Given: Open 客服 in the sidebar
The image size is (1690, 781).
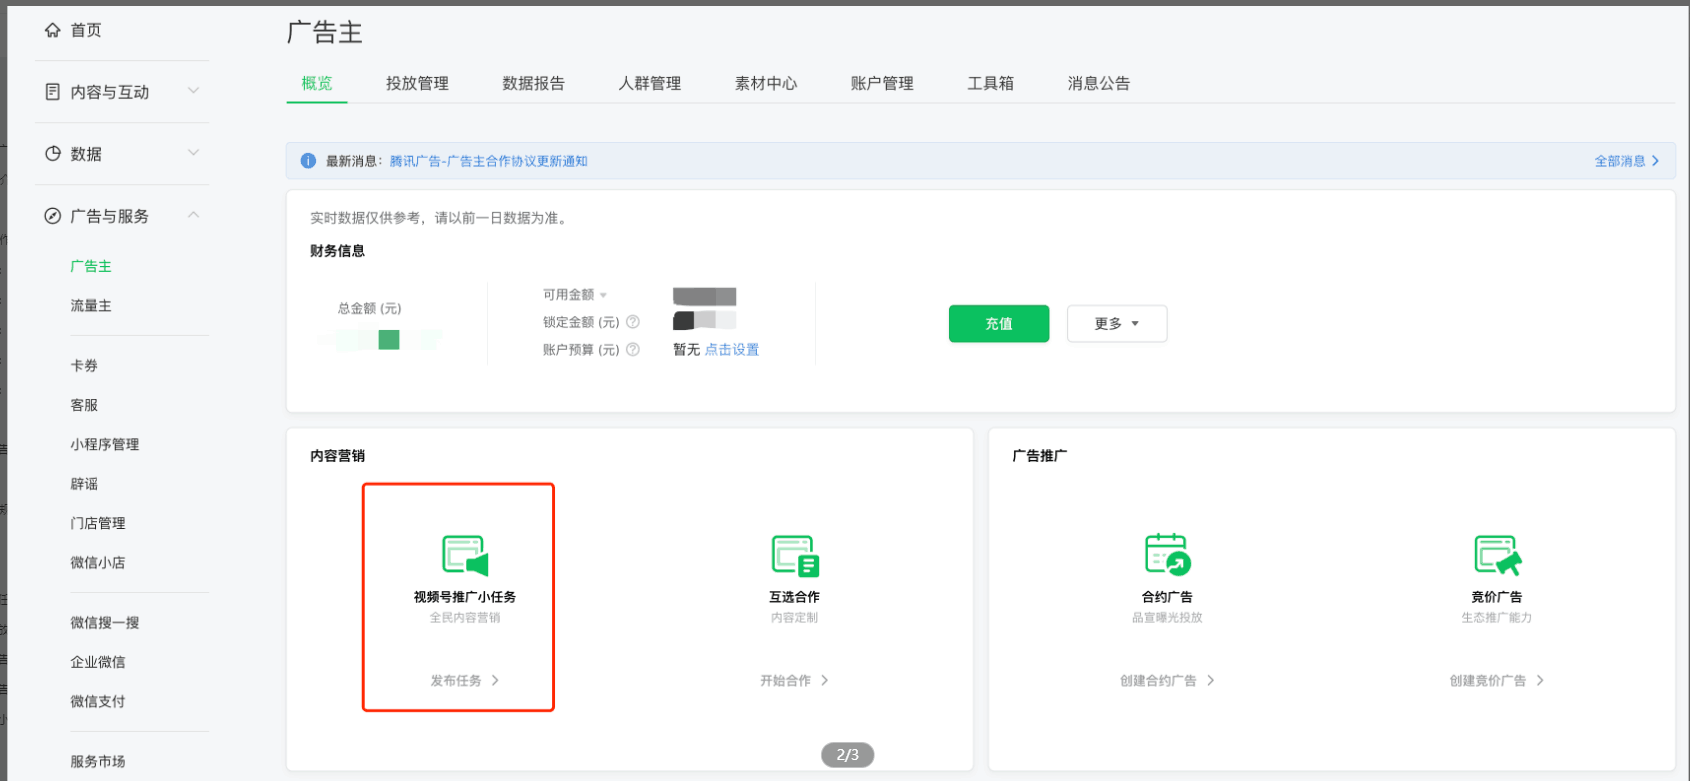Looking at the screenshot, I should pos(84,405).
